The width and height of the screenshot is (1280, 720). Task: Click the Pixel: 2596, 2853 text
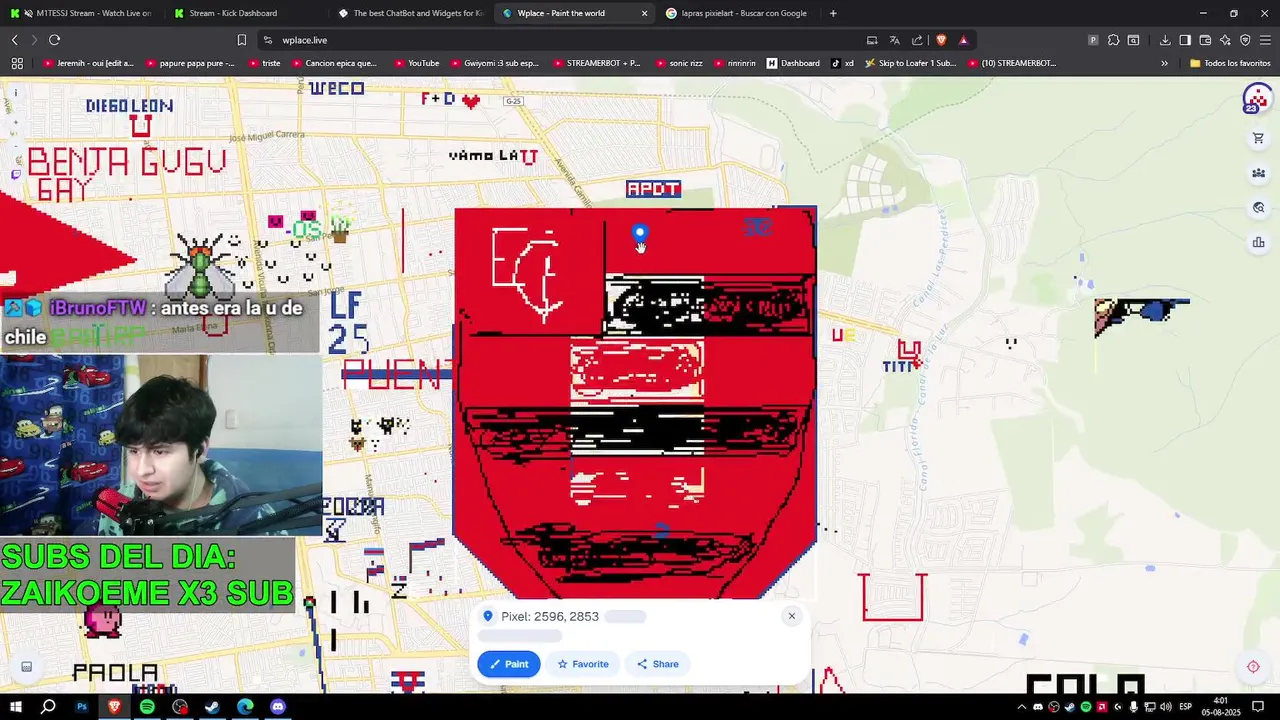click(x=550, y=617)
